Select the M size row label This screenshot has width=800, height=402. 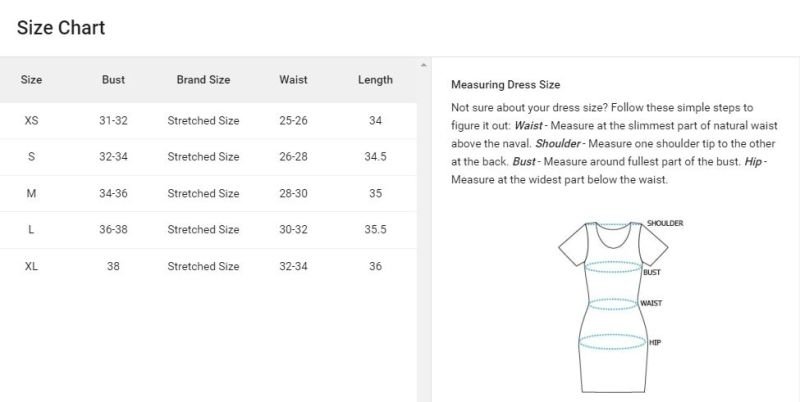[x=31, y=193]
